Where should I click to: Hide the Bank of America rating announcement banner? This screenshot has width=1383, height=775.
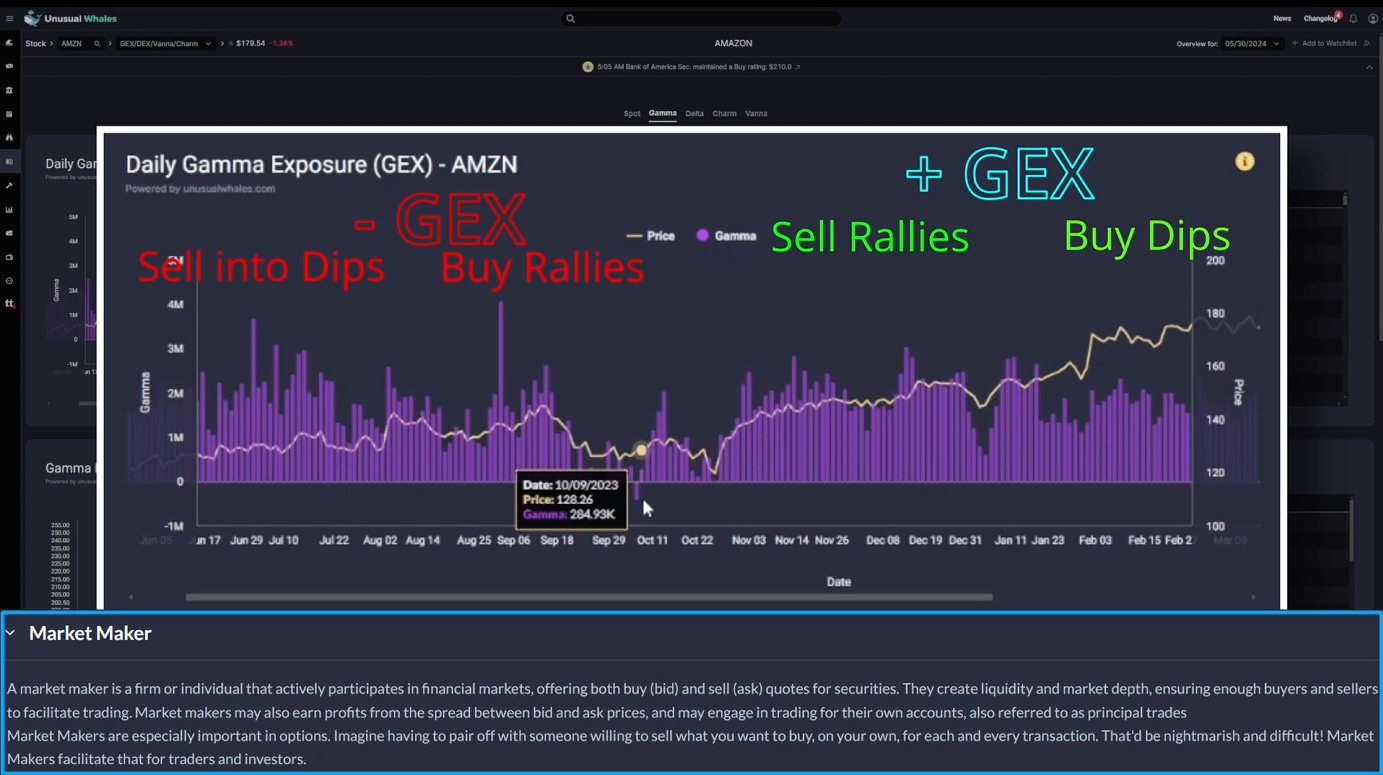click(x=1370, y=66)
